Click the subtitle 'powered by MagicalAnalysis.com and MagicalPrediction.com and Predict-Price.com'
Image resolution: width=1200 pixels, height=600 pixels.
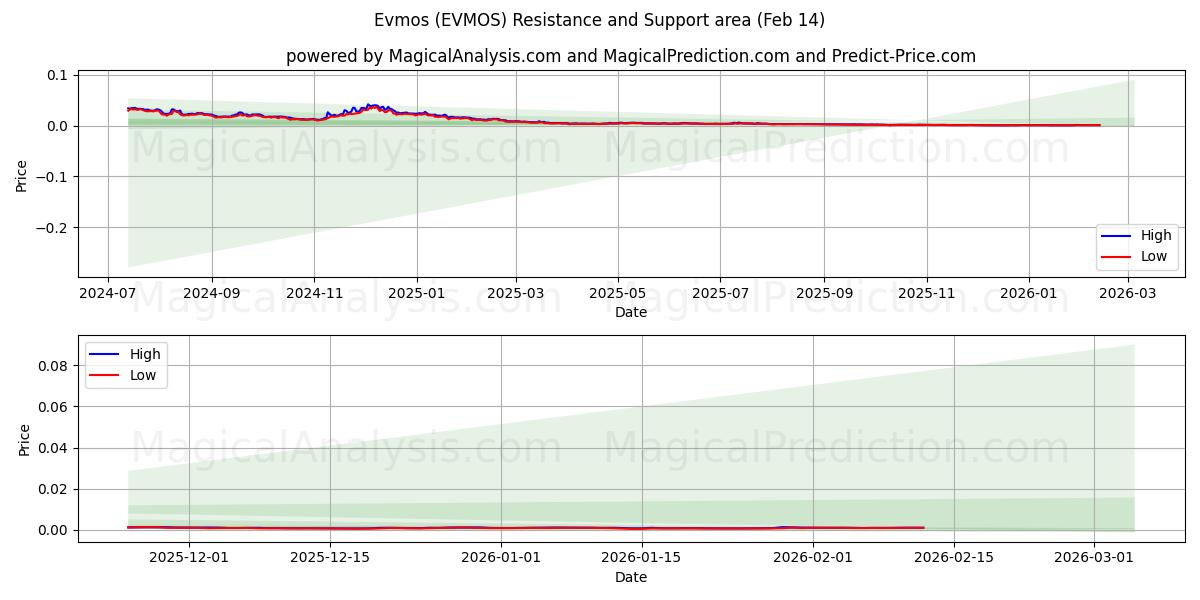(631, 56)
